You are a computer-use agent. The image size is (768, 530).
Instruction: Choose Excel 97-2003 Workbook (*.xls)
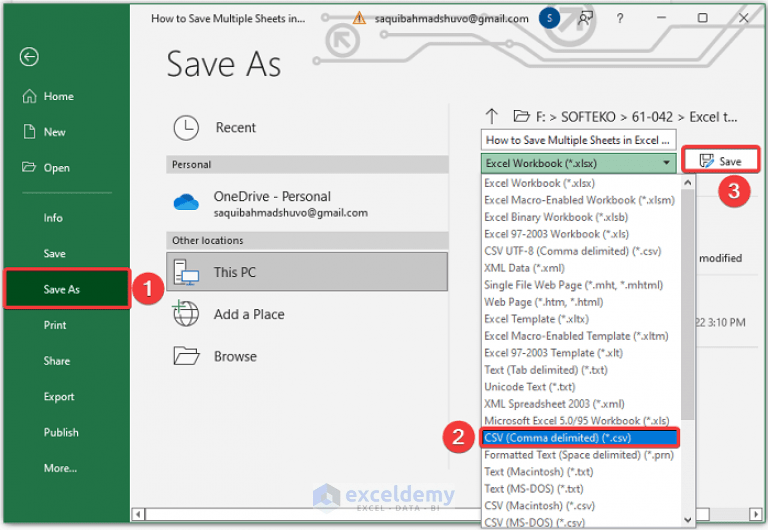tap(581, 234)
